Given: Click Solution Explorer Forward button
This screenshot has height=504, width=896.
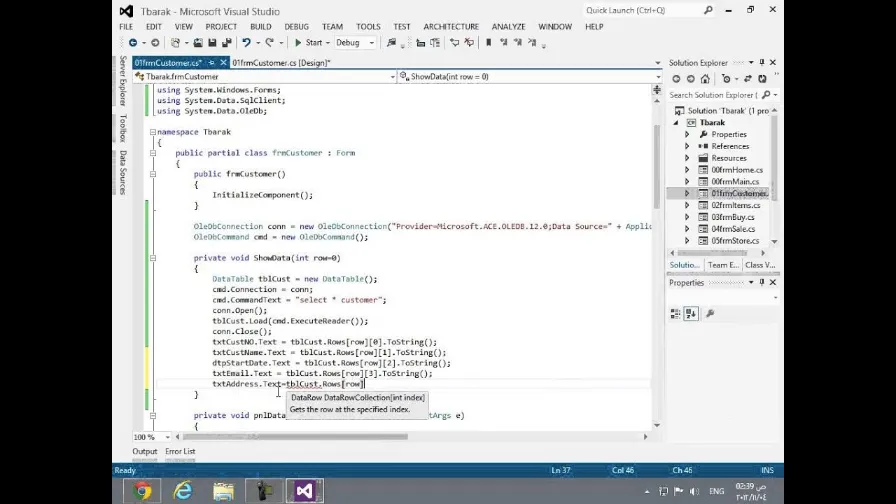Looking at the screenshot, I should (x=690, y=79).
